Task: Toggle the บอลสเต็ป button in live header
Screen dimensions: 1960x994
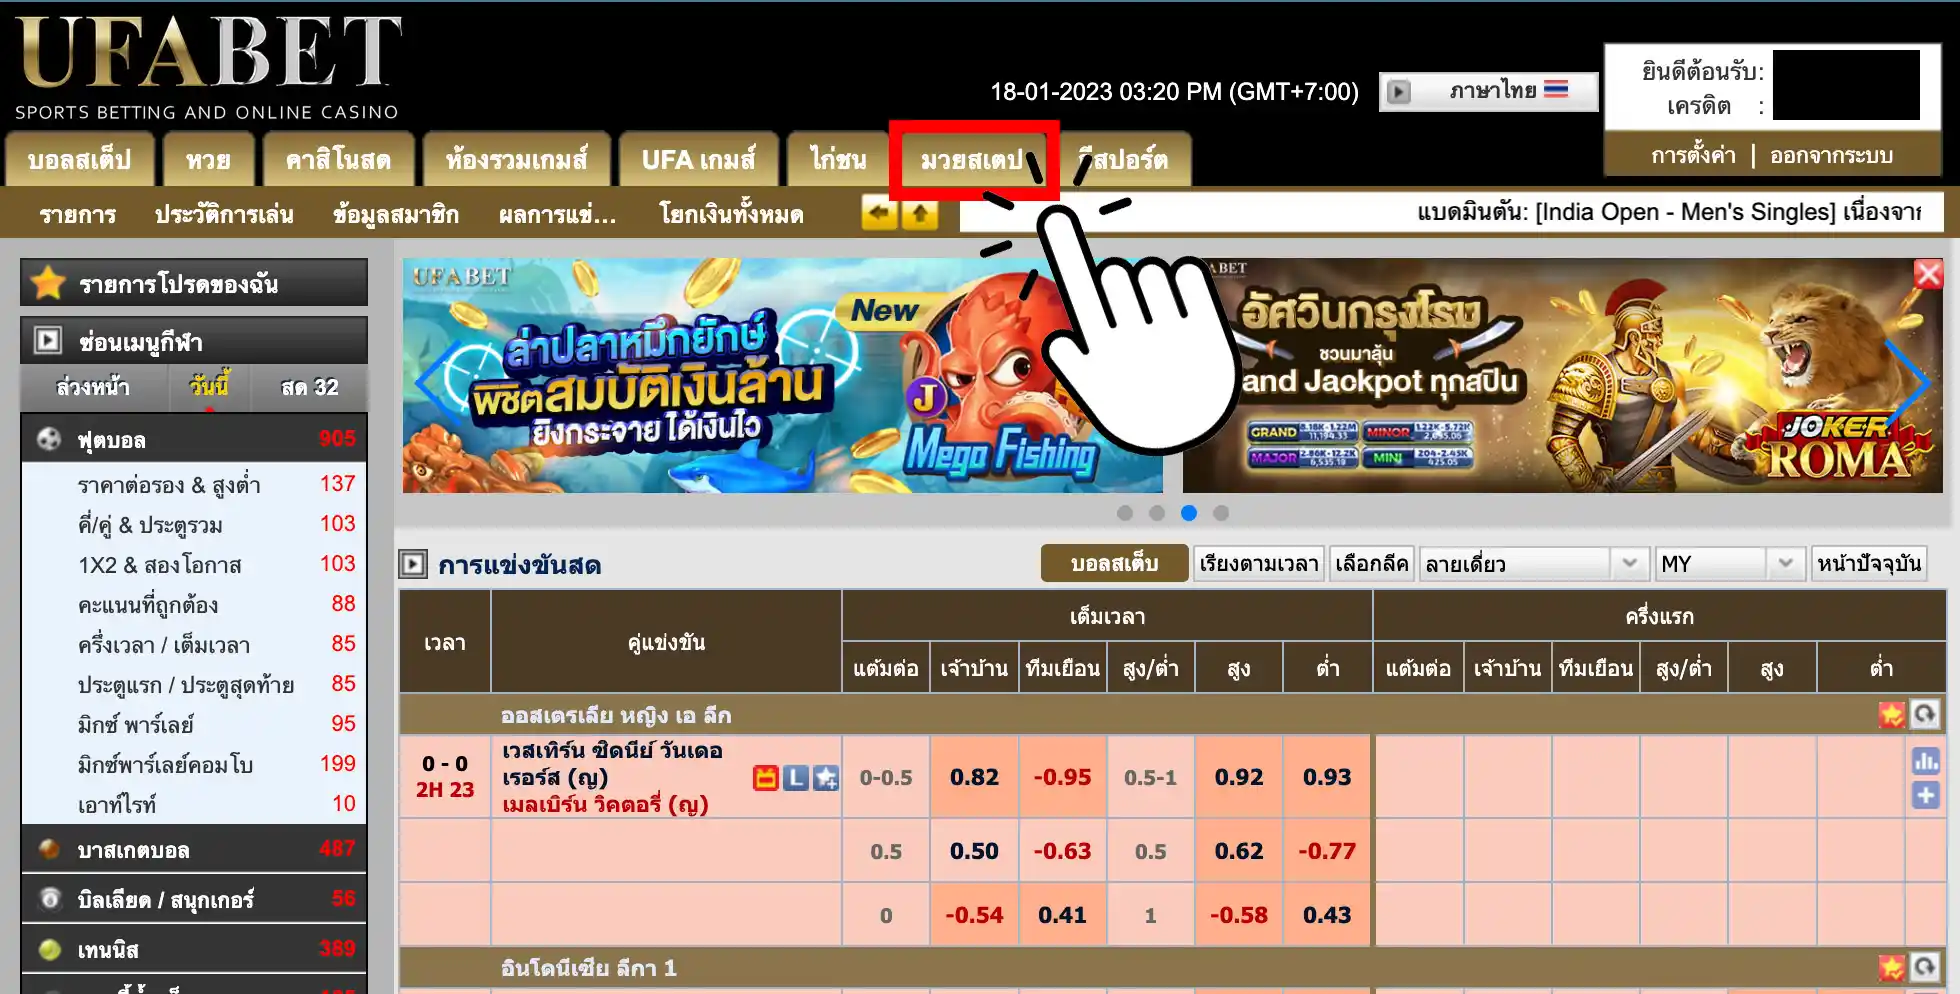Action: tap(1114, 563)
